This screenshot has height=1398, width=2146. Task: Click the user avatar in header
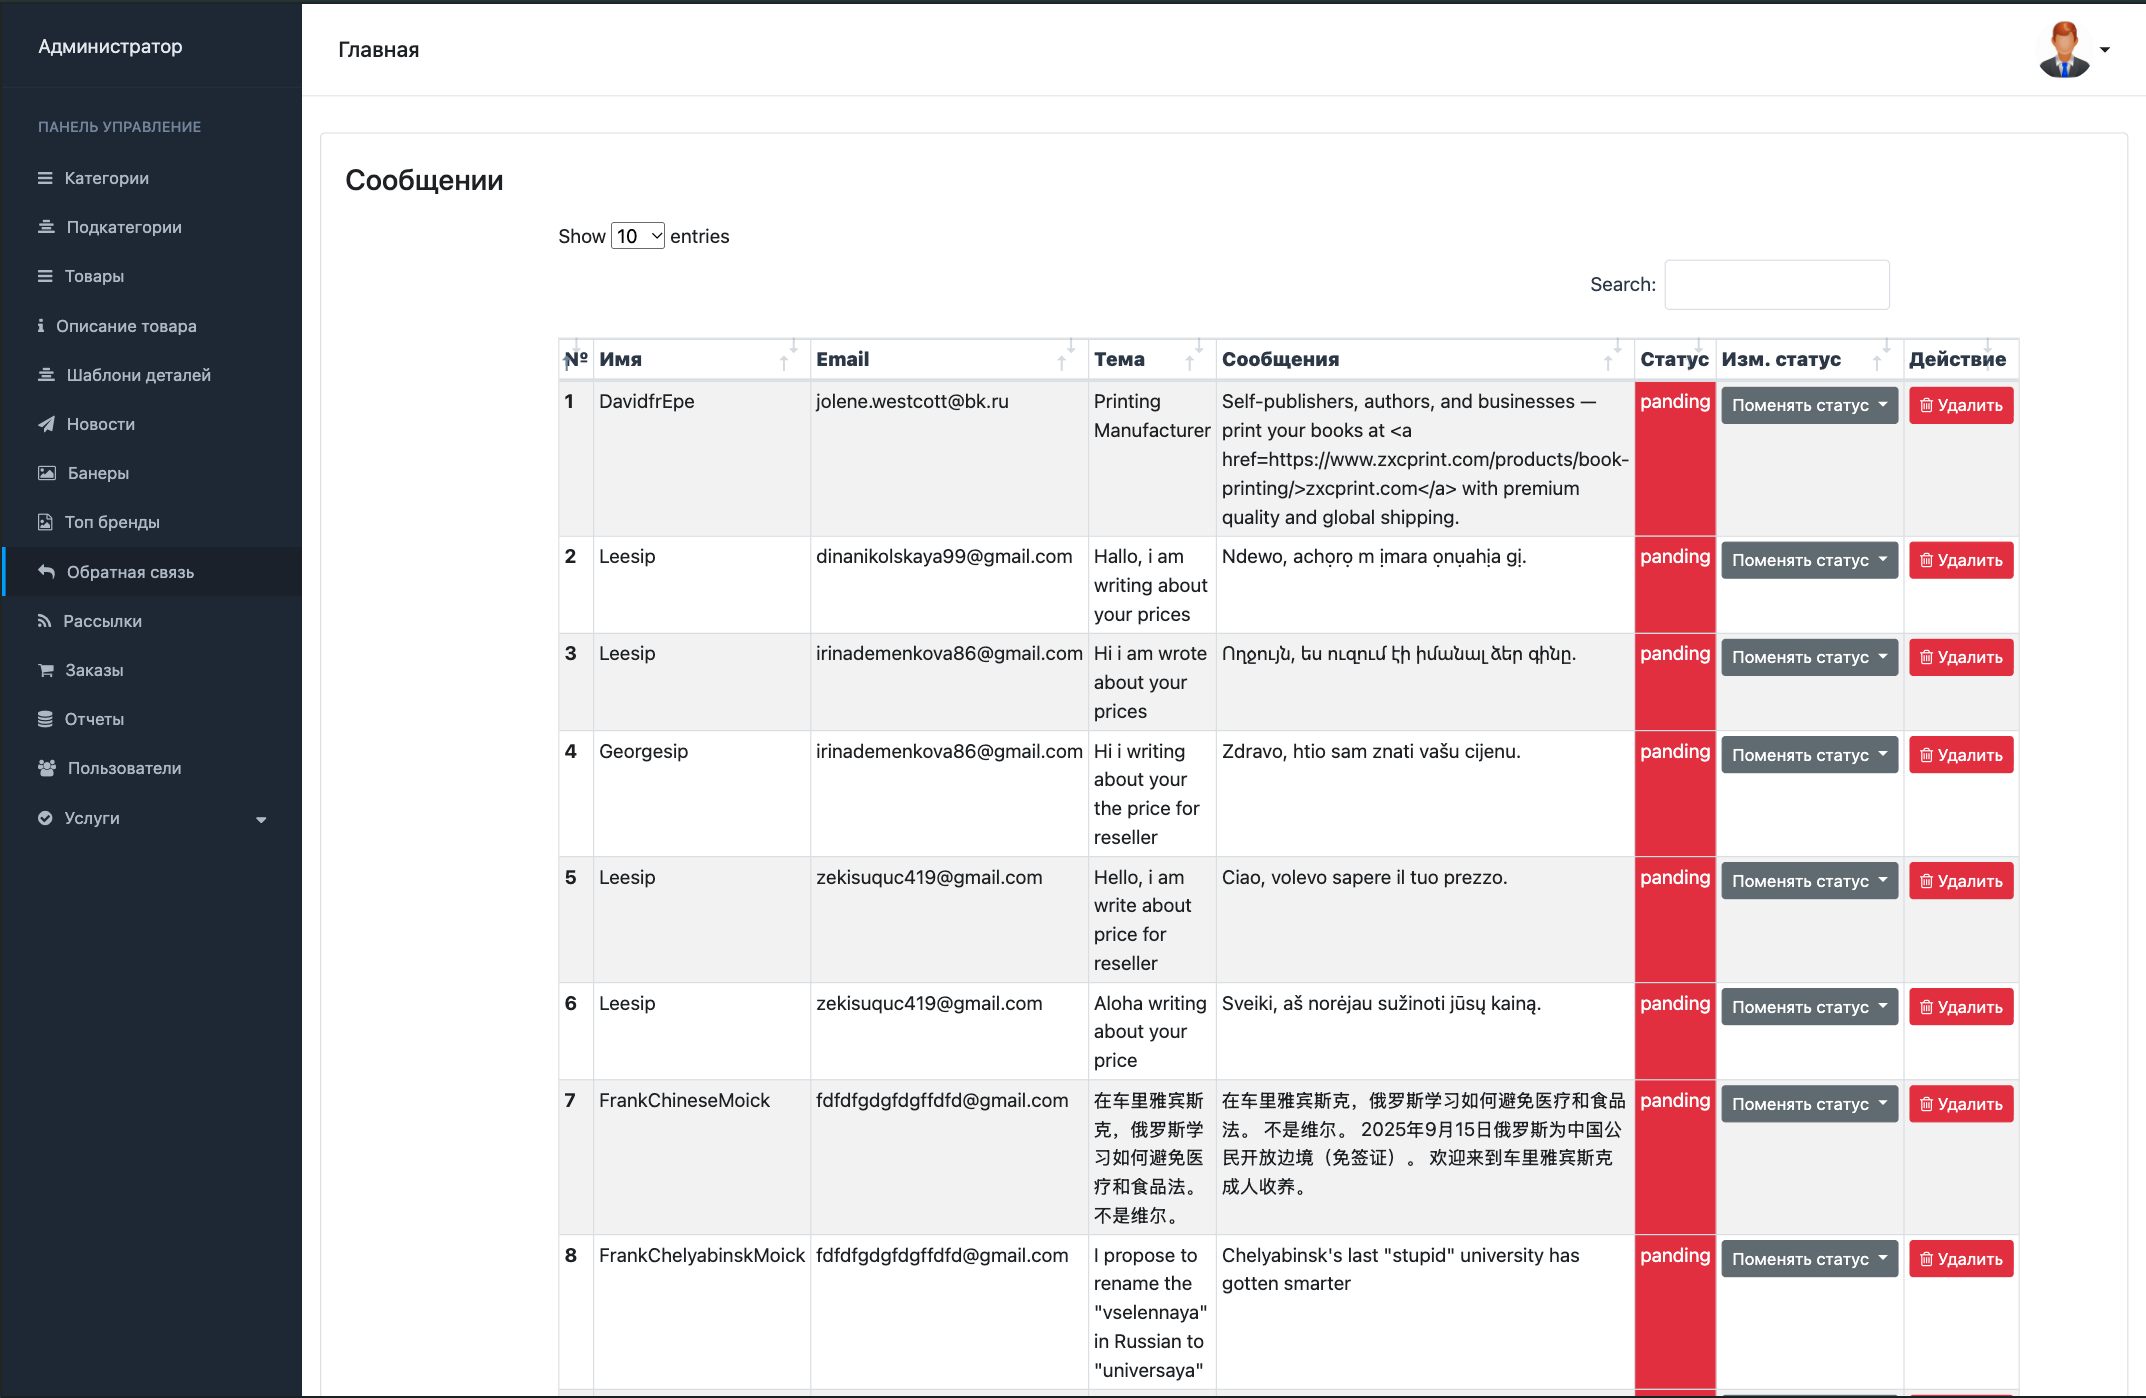[x=2064, y=49]
